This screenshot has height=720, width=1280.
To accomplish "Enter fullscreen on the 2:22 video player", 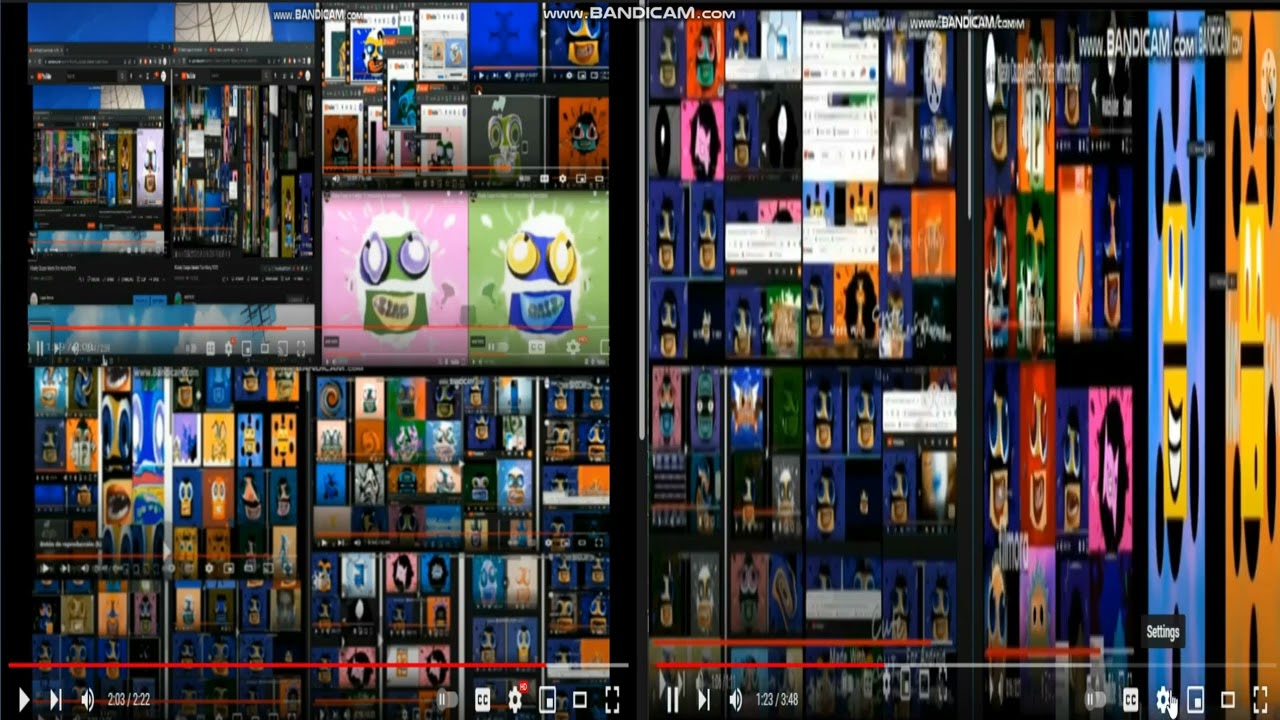I will click(612, 700).
